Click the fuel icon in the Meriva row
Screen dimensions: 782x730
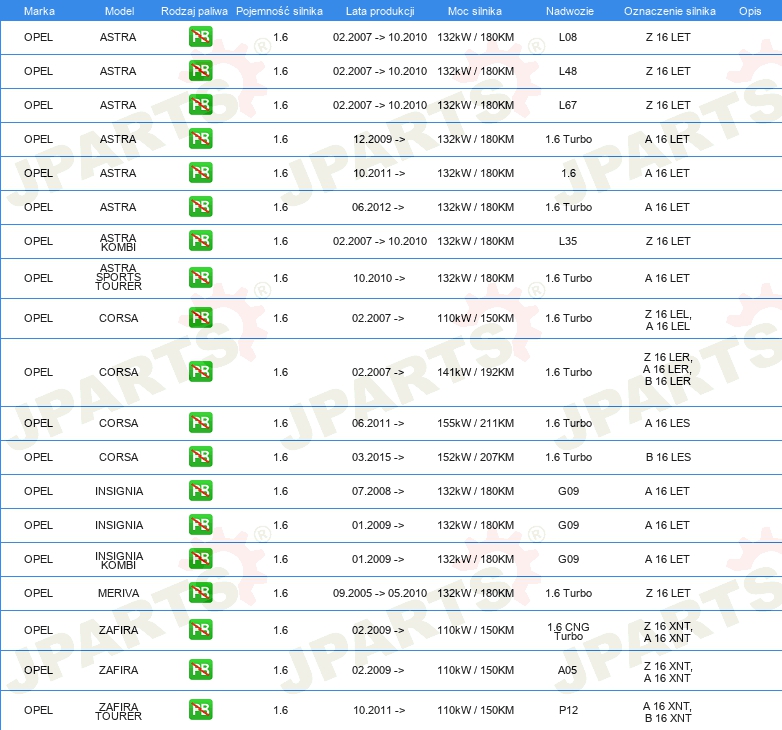[x=200, y=593]
